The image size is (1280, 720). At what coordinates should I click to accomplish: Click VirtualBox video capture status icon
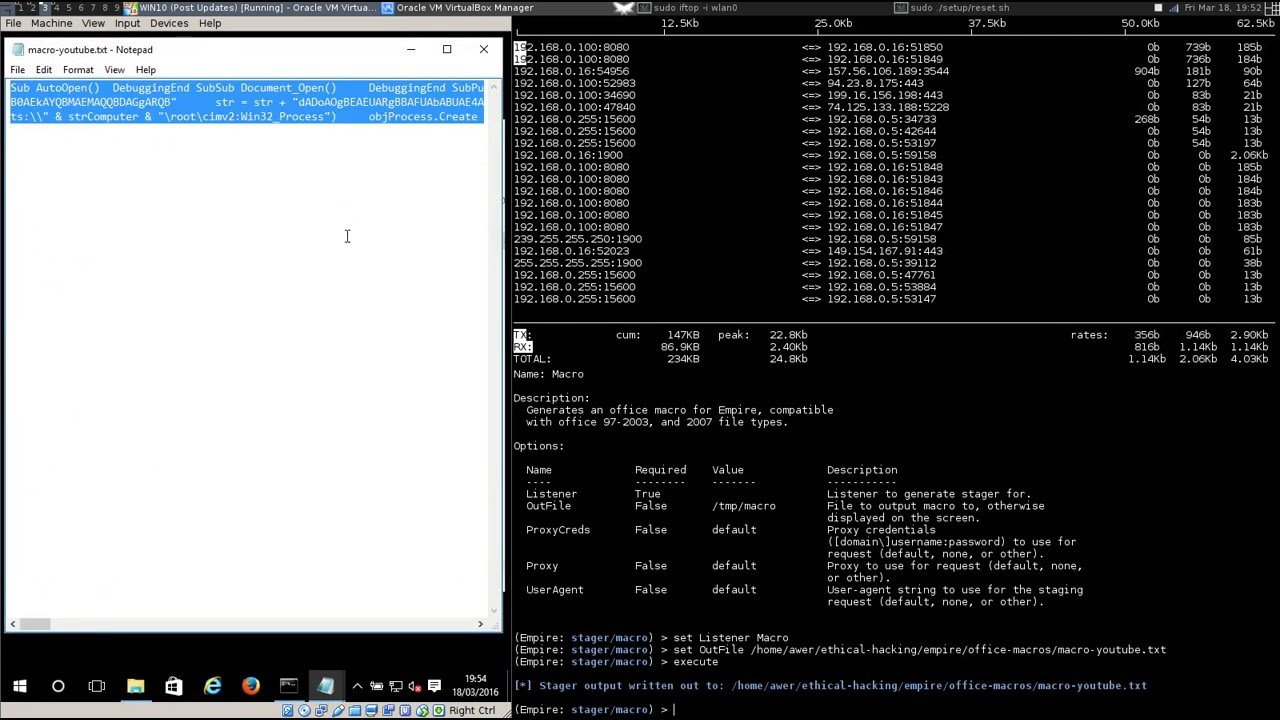(x=388, y=710)
